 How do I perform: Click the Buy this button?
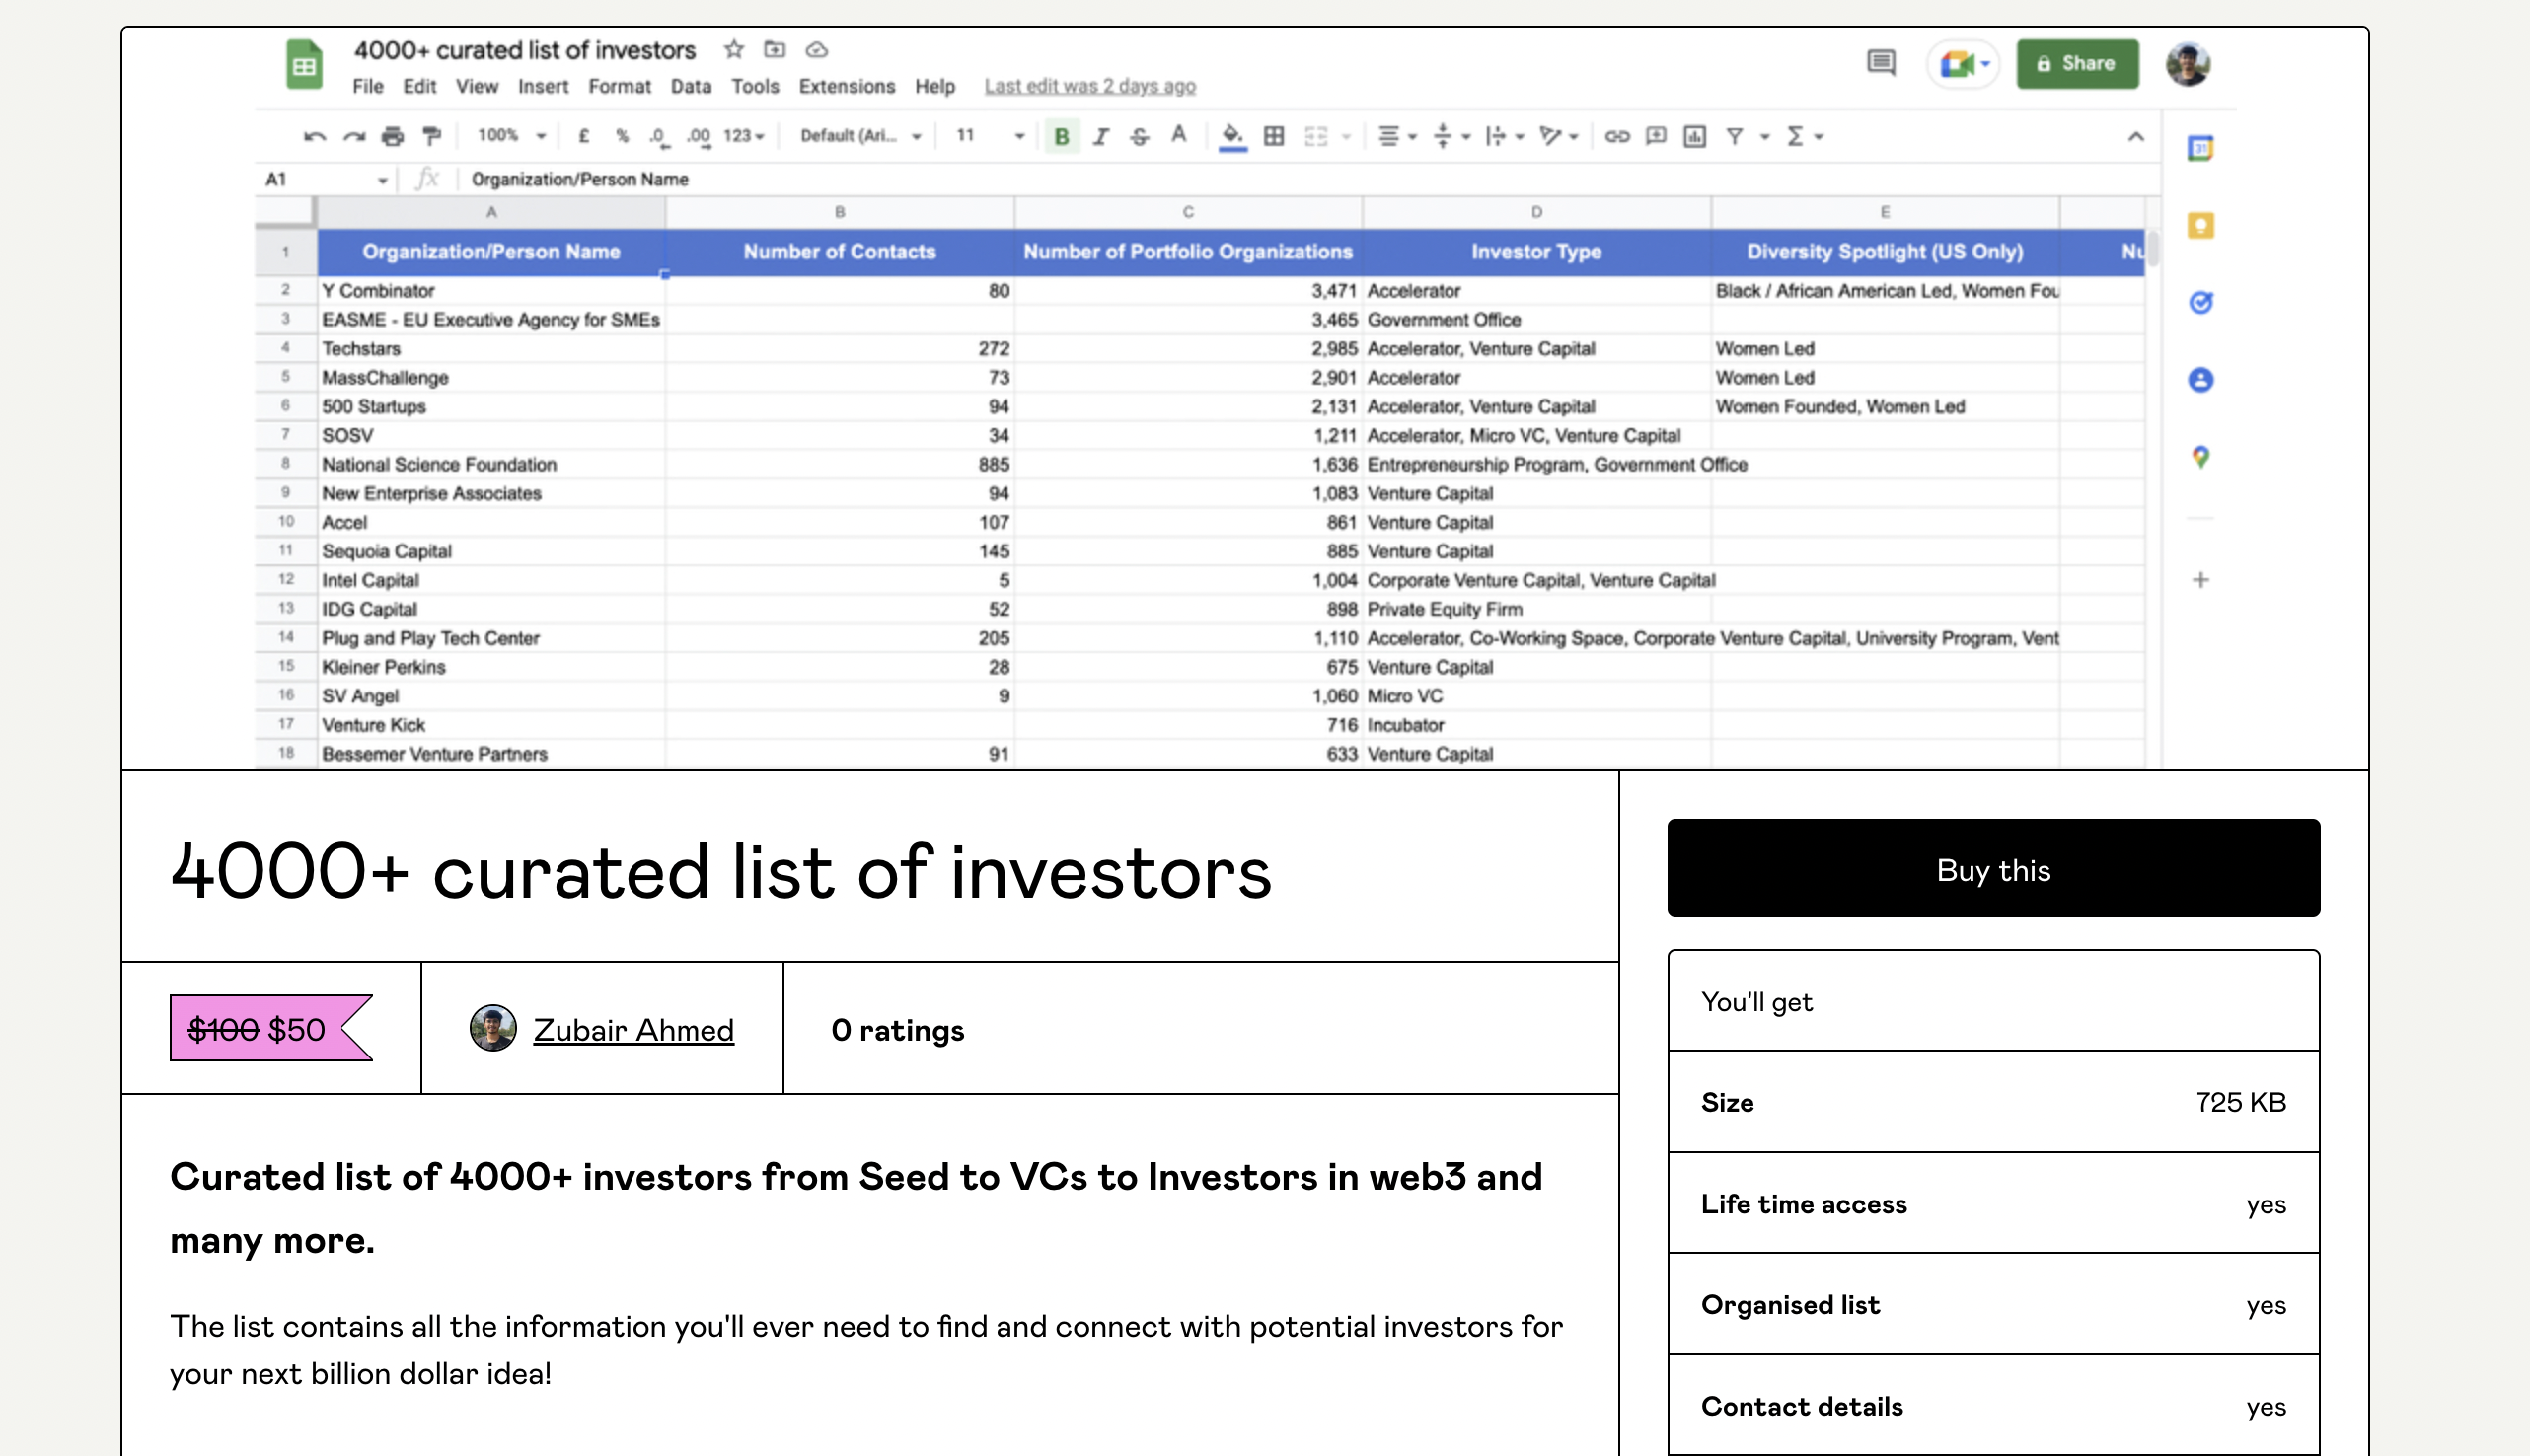pos(1993,868)
